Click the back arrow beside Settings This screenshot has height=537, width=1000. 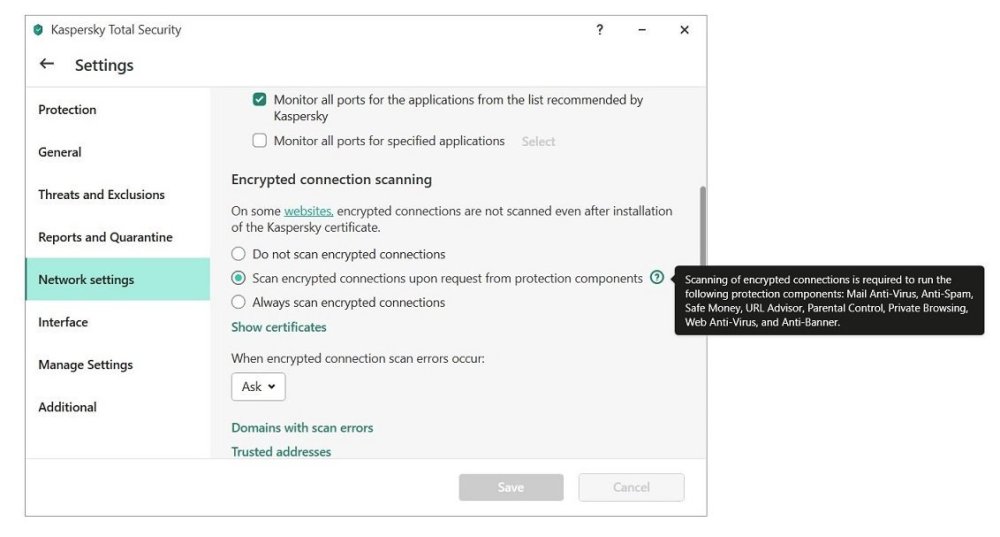[46, 65]
